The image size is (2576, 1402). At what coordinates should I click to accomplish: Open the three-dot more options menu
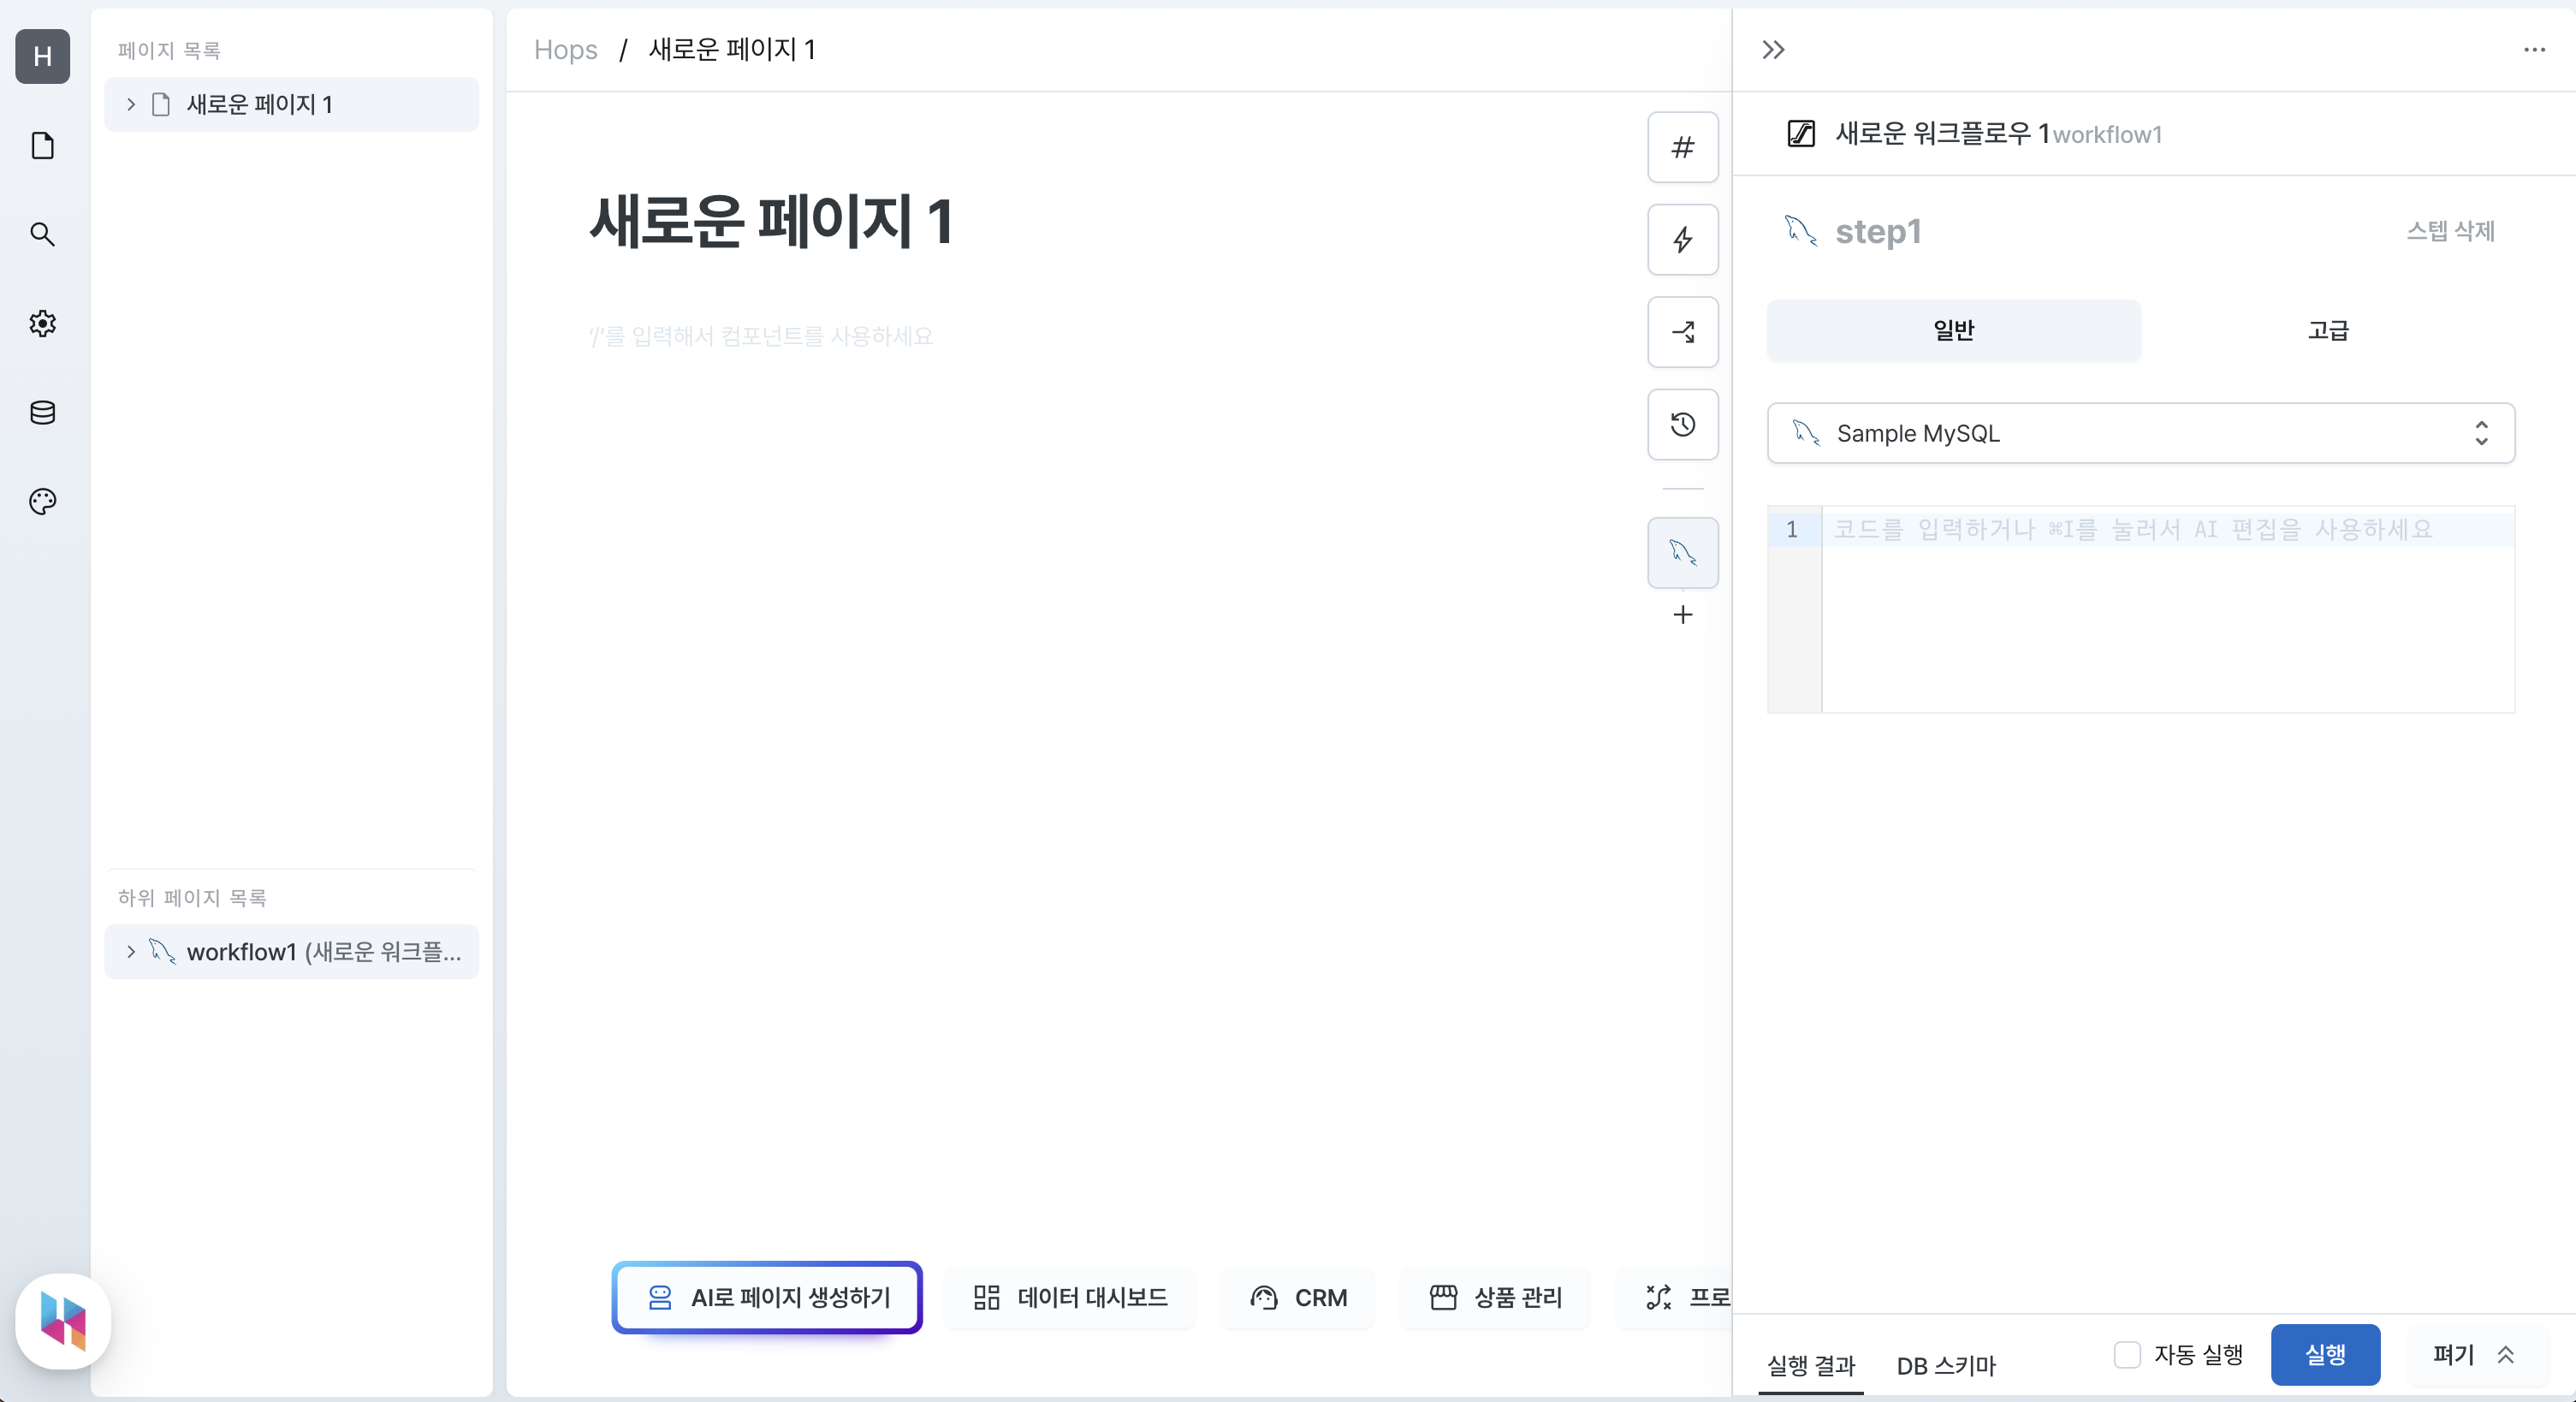pyautogui.click(x=2534, y=50)
